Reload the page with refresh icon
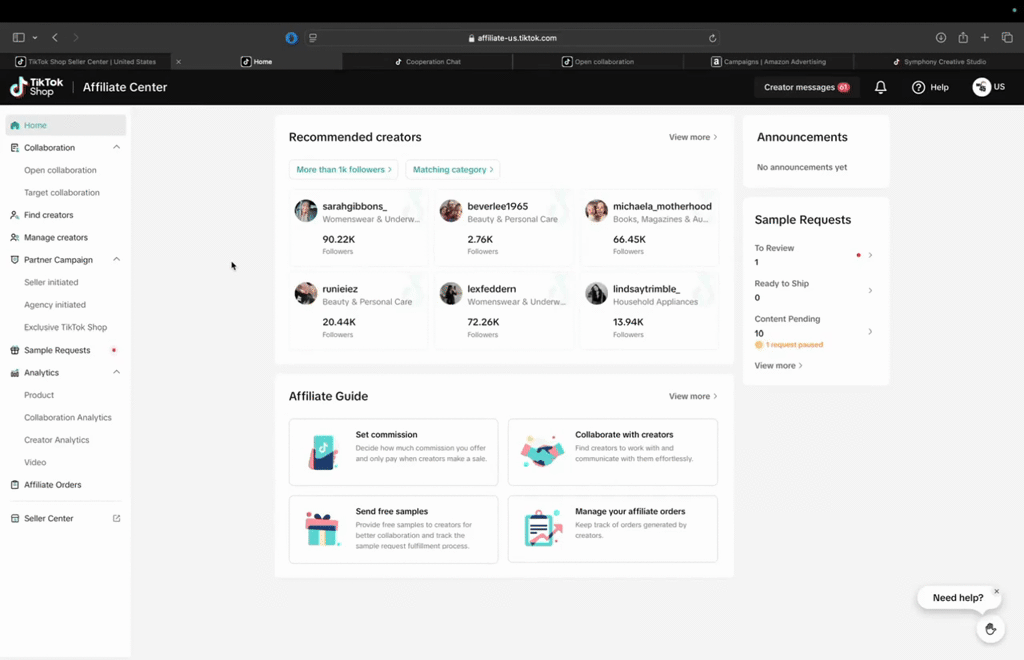 [x=712, y=38]
